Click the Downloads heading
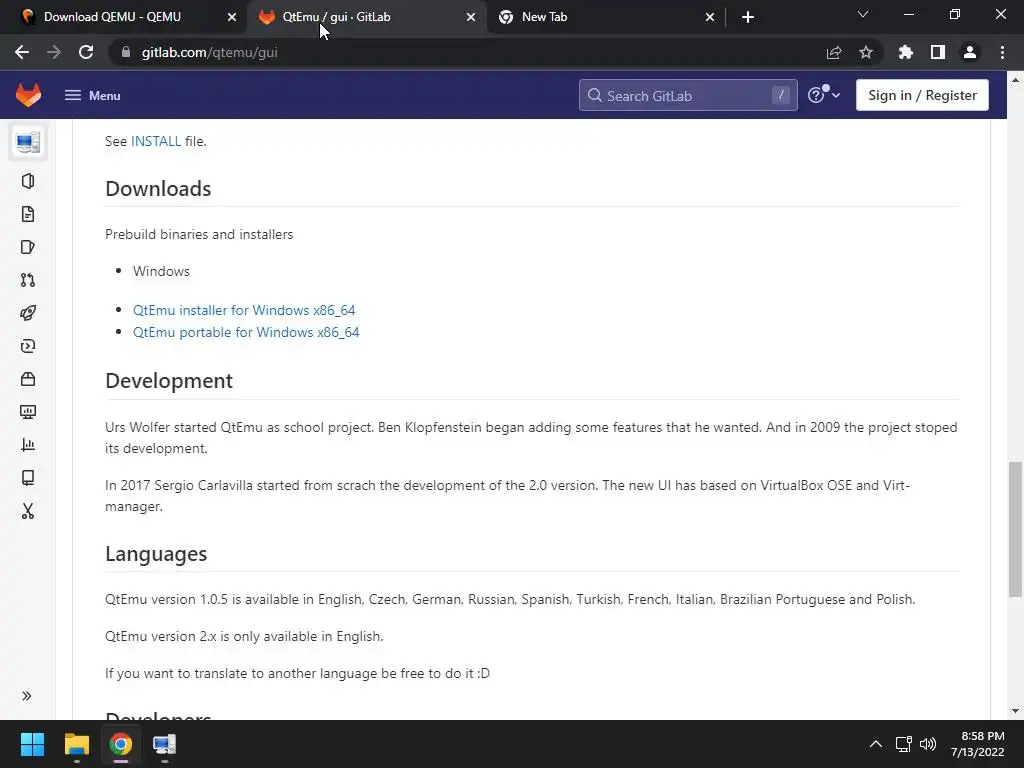 click(x=158, y=189)
